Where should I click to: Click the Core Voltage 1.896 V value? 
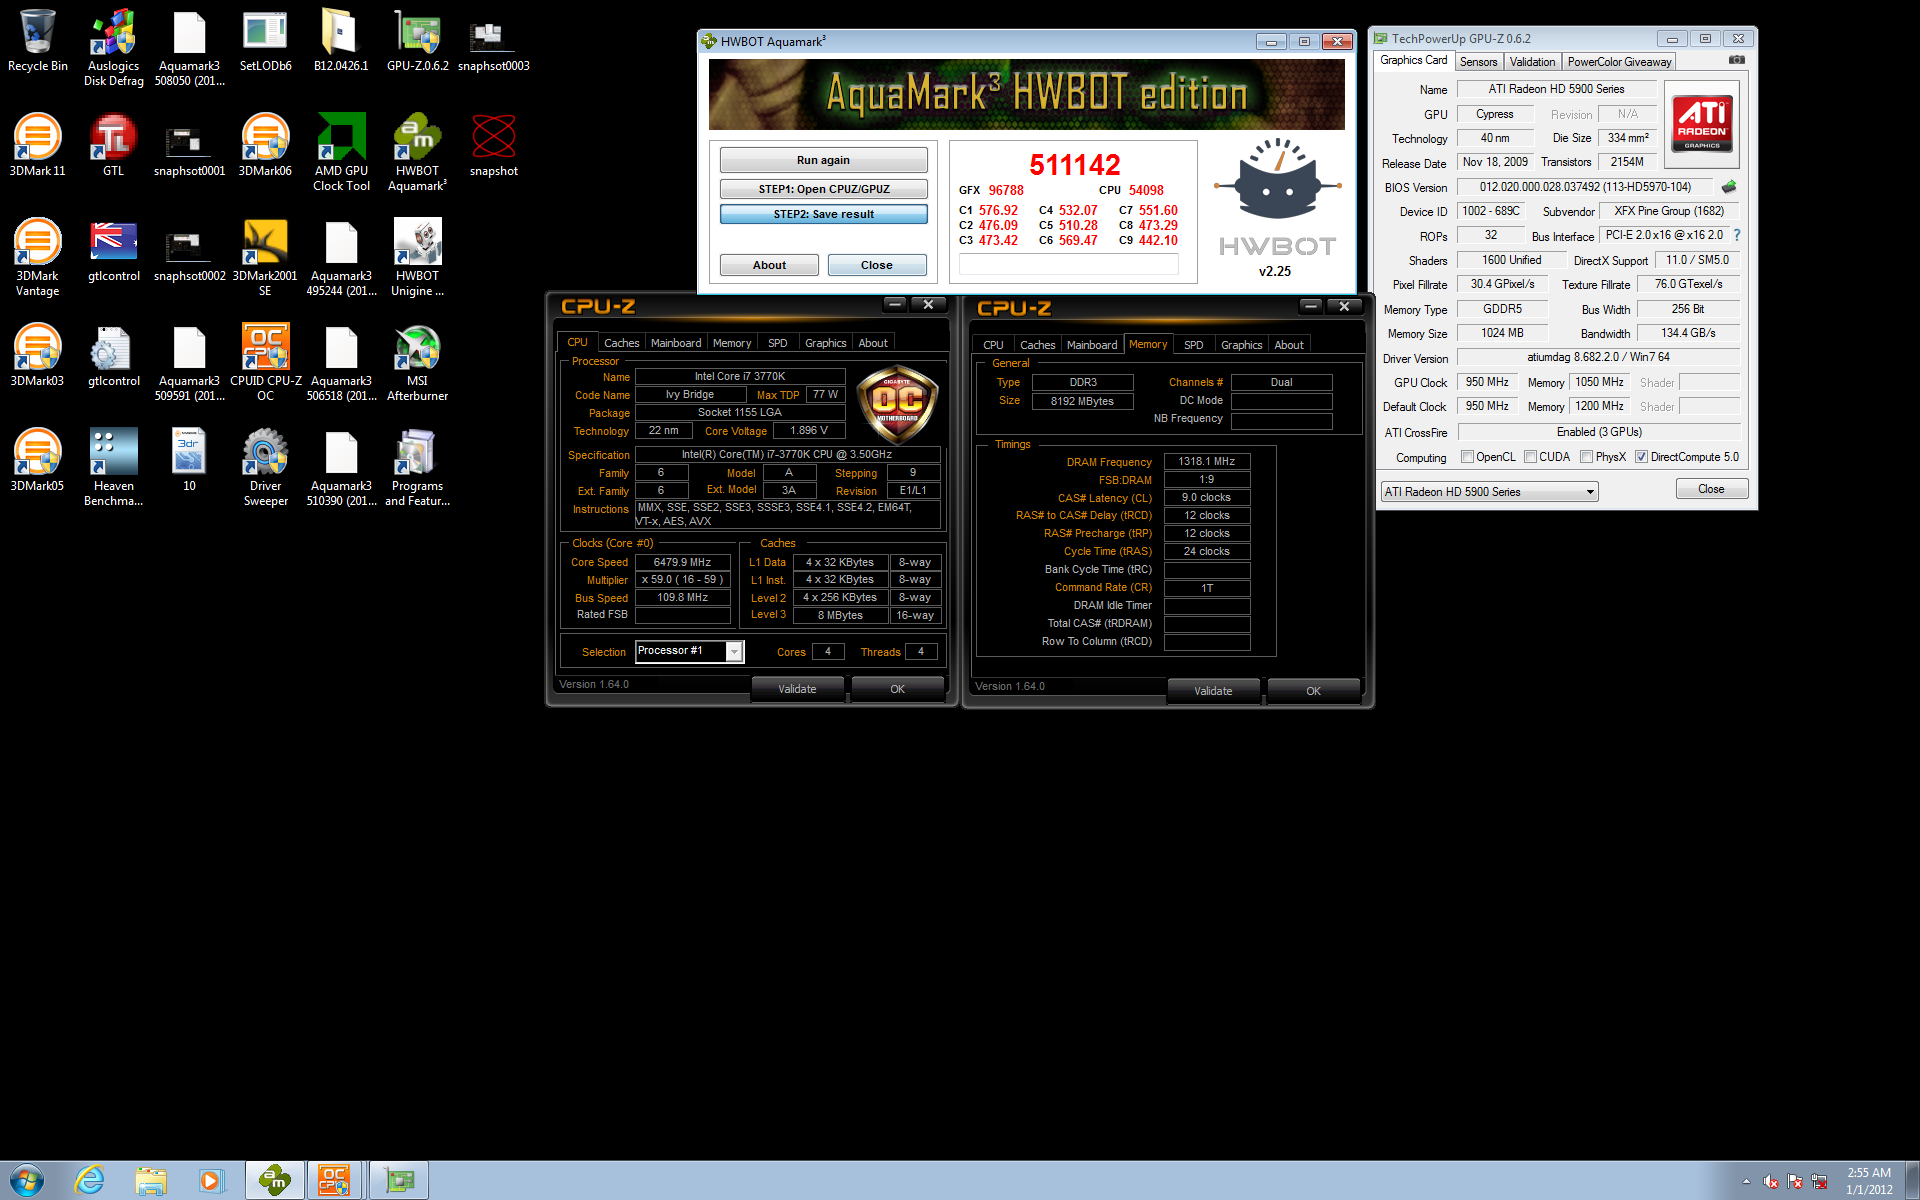(809, 431)
